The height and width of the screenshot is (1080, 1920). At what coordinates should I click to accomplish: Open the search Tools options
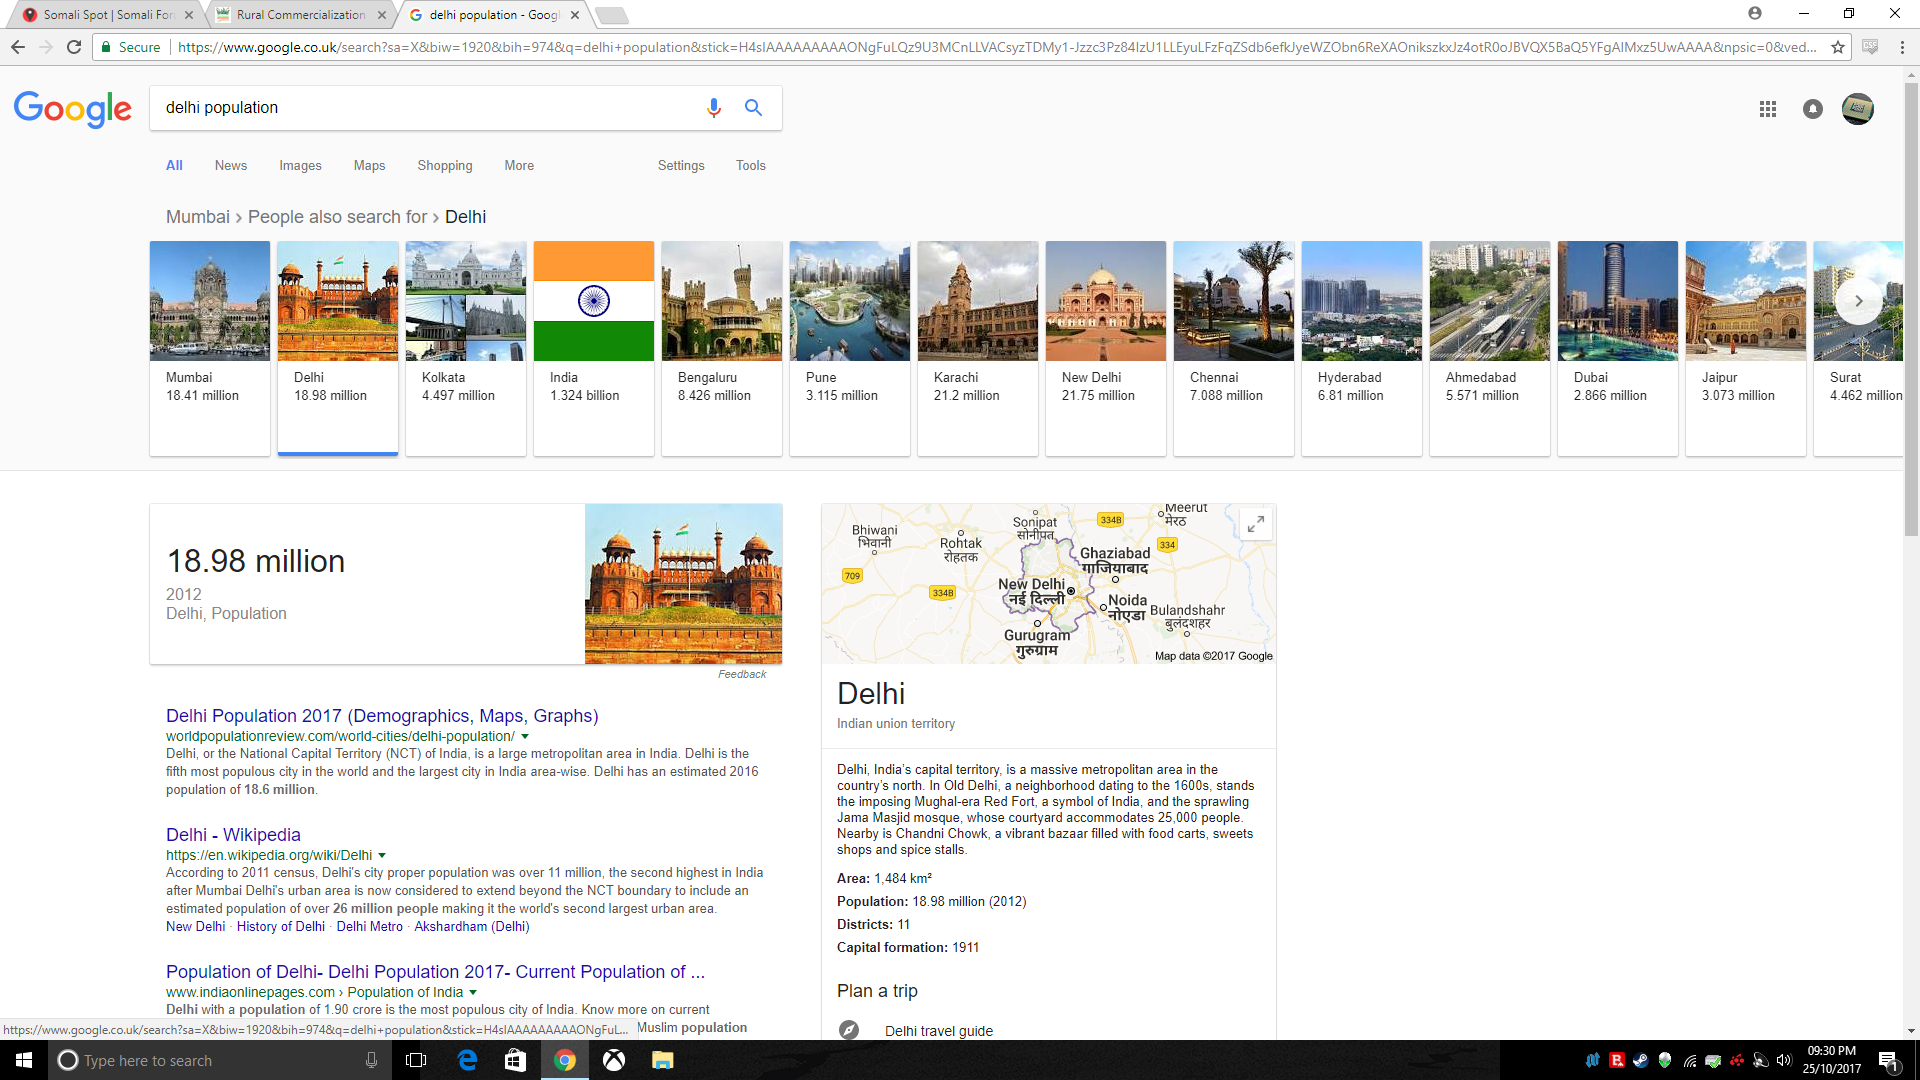[751, 166]
